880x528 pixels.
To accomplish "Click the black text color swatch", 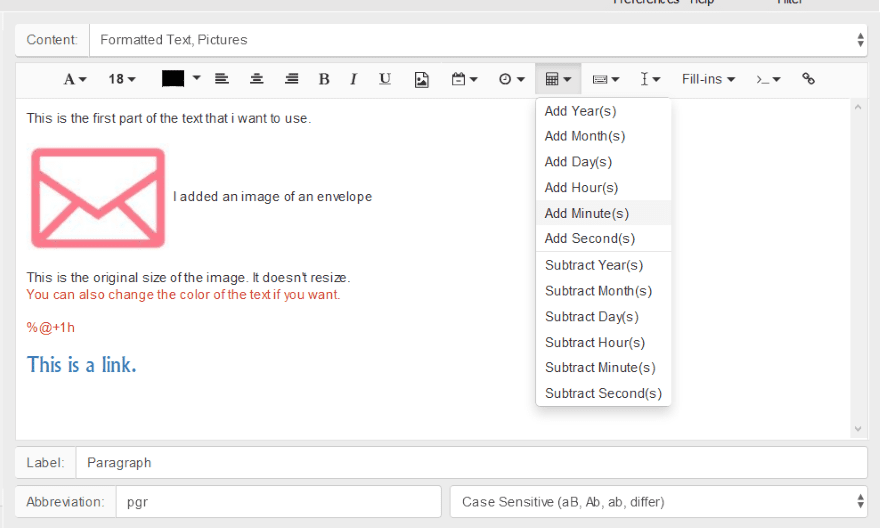I will 173,79.
